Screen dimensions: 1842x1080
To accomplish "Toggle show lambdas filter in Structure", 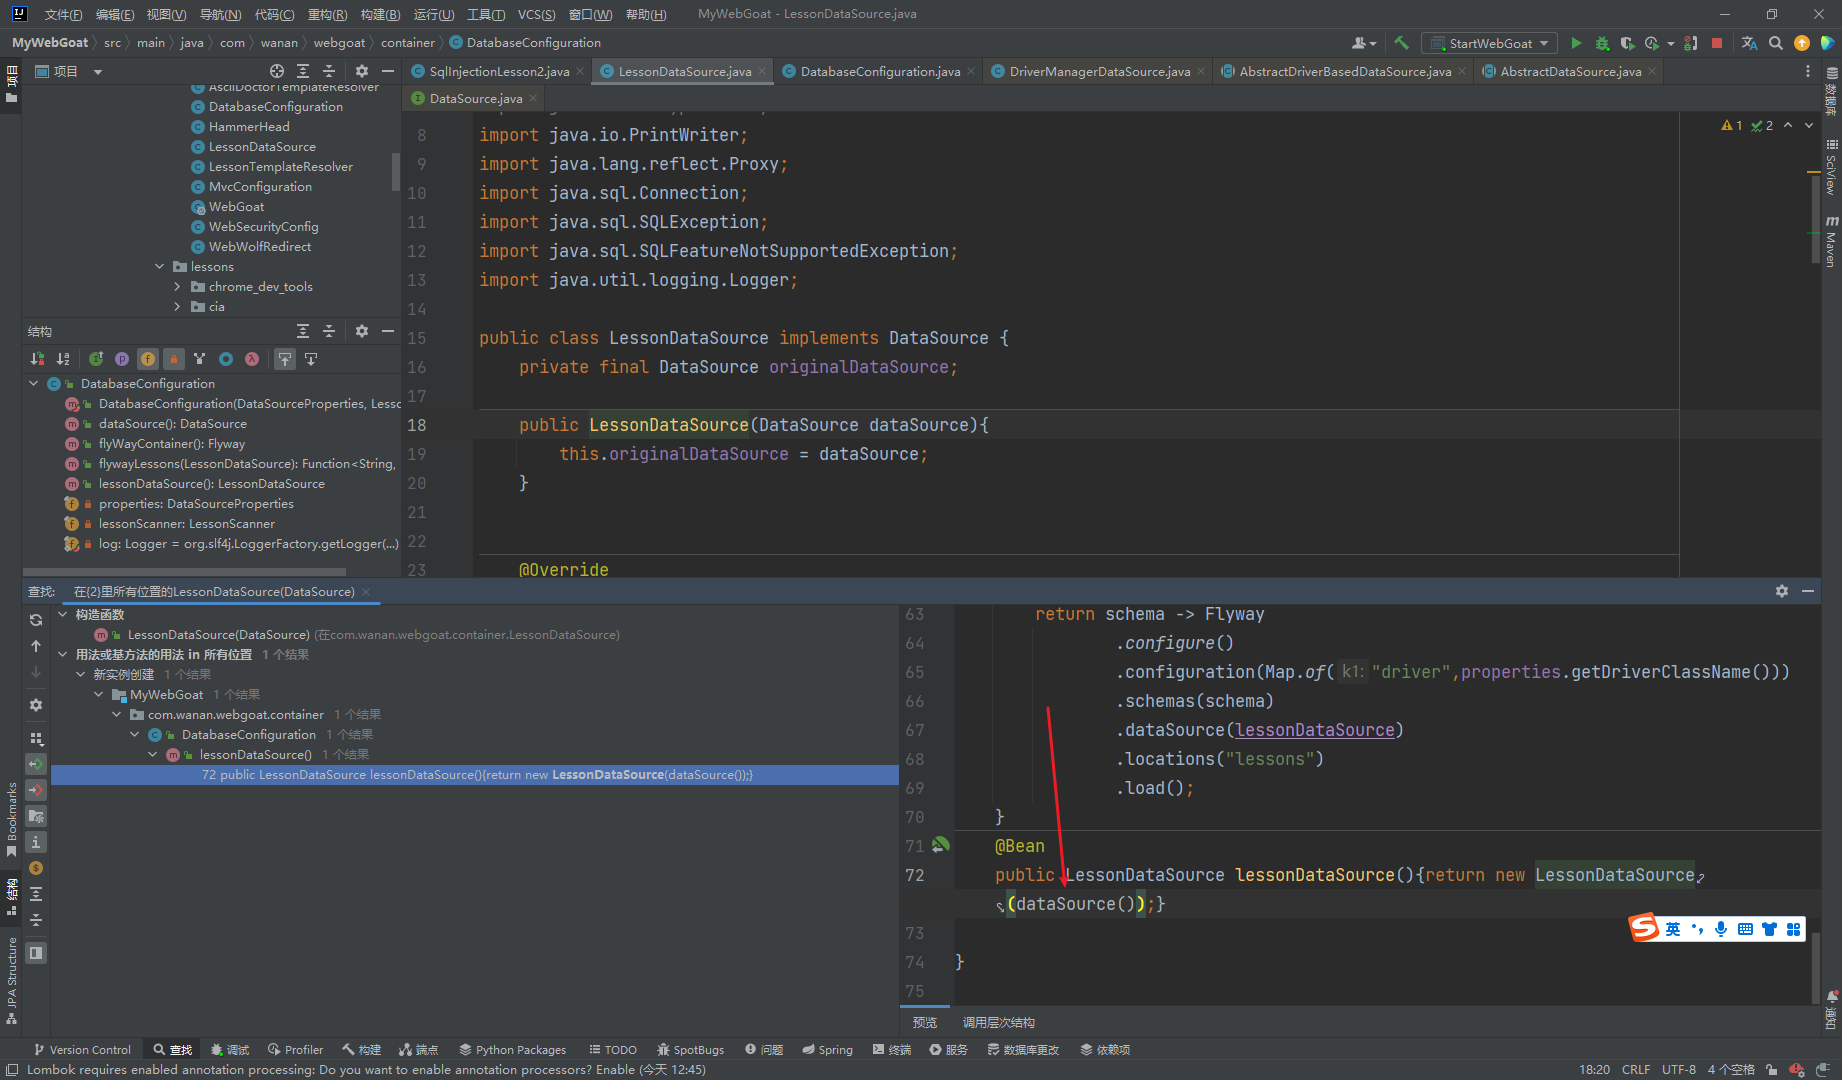I will (252, 359).
